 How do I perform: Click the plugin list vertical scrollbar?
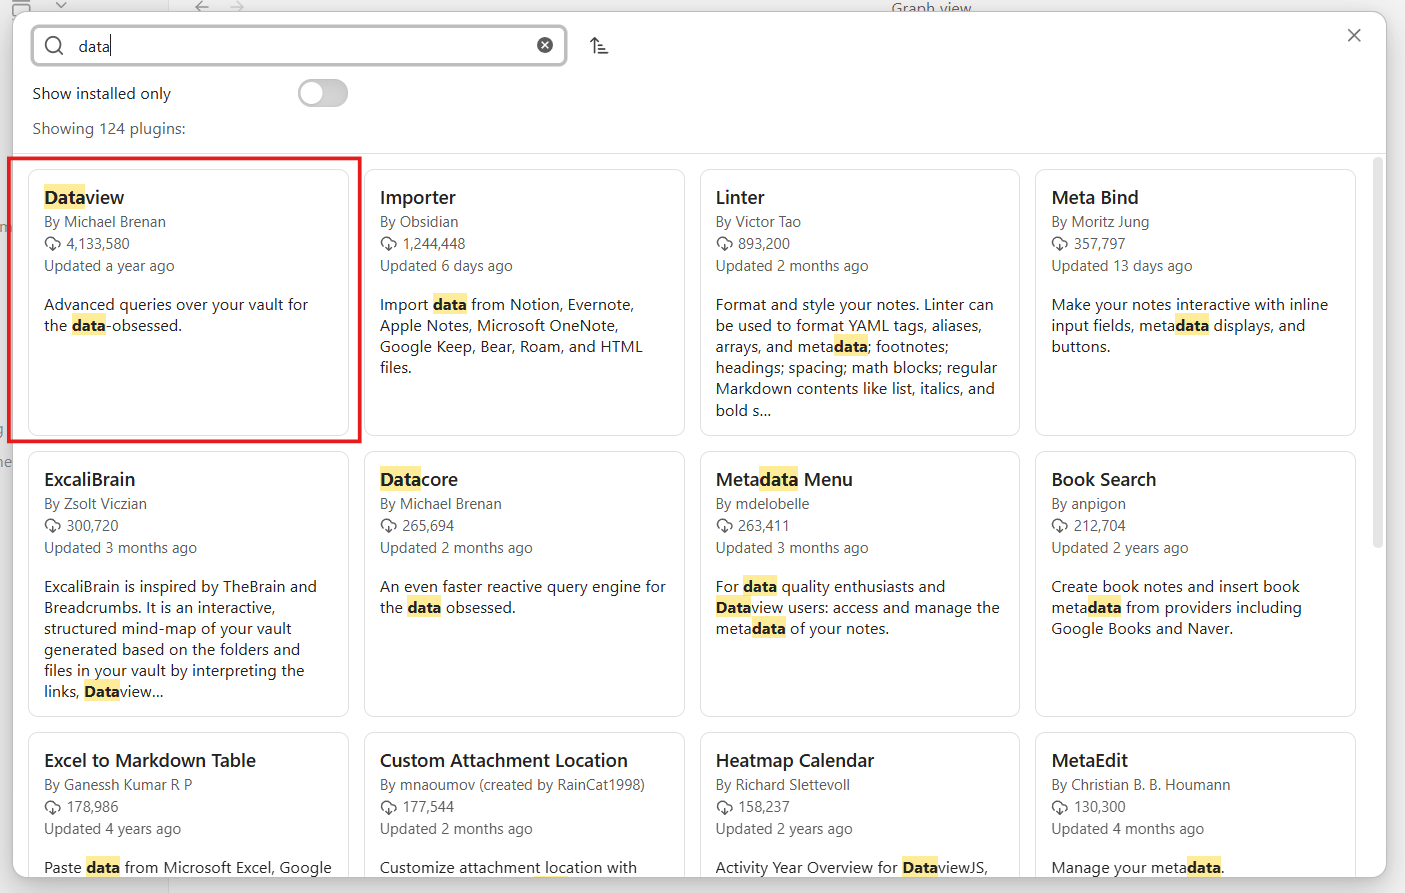1378,352
